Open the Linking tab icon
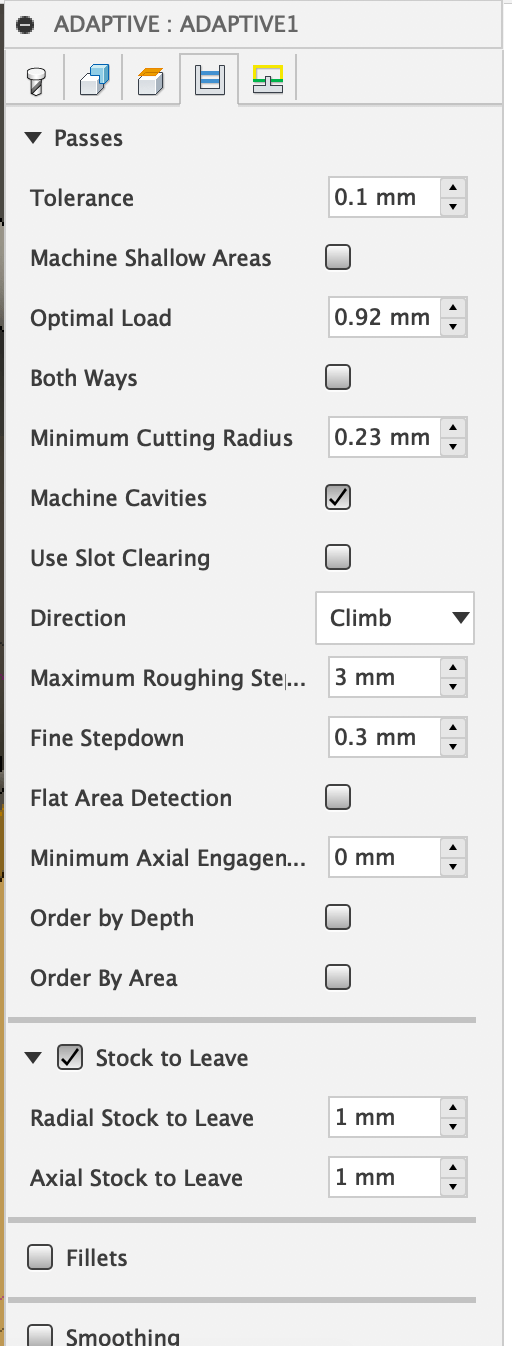Screen dimensions: 512x1346 [x=267, y=80]
